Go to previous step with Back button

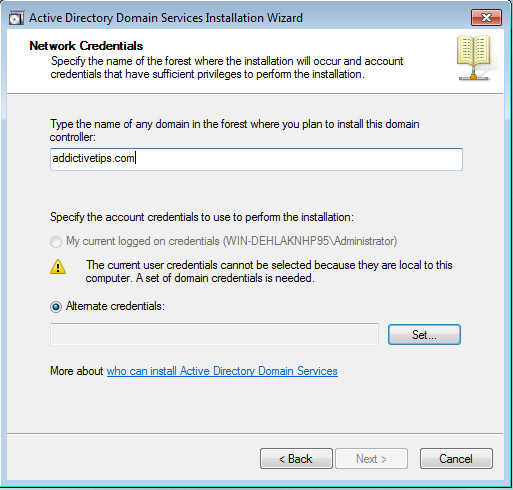click(x=296, y=459)
